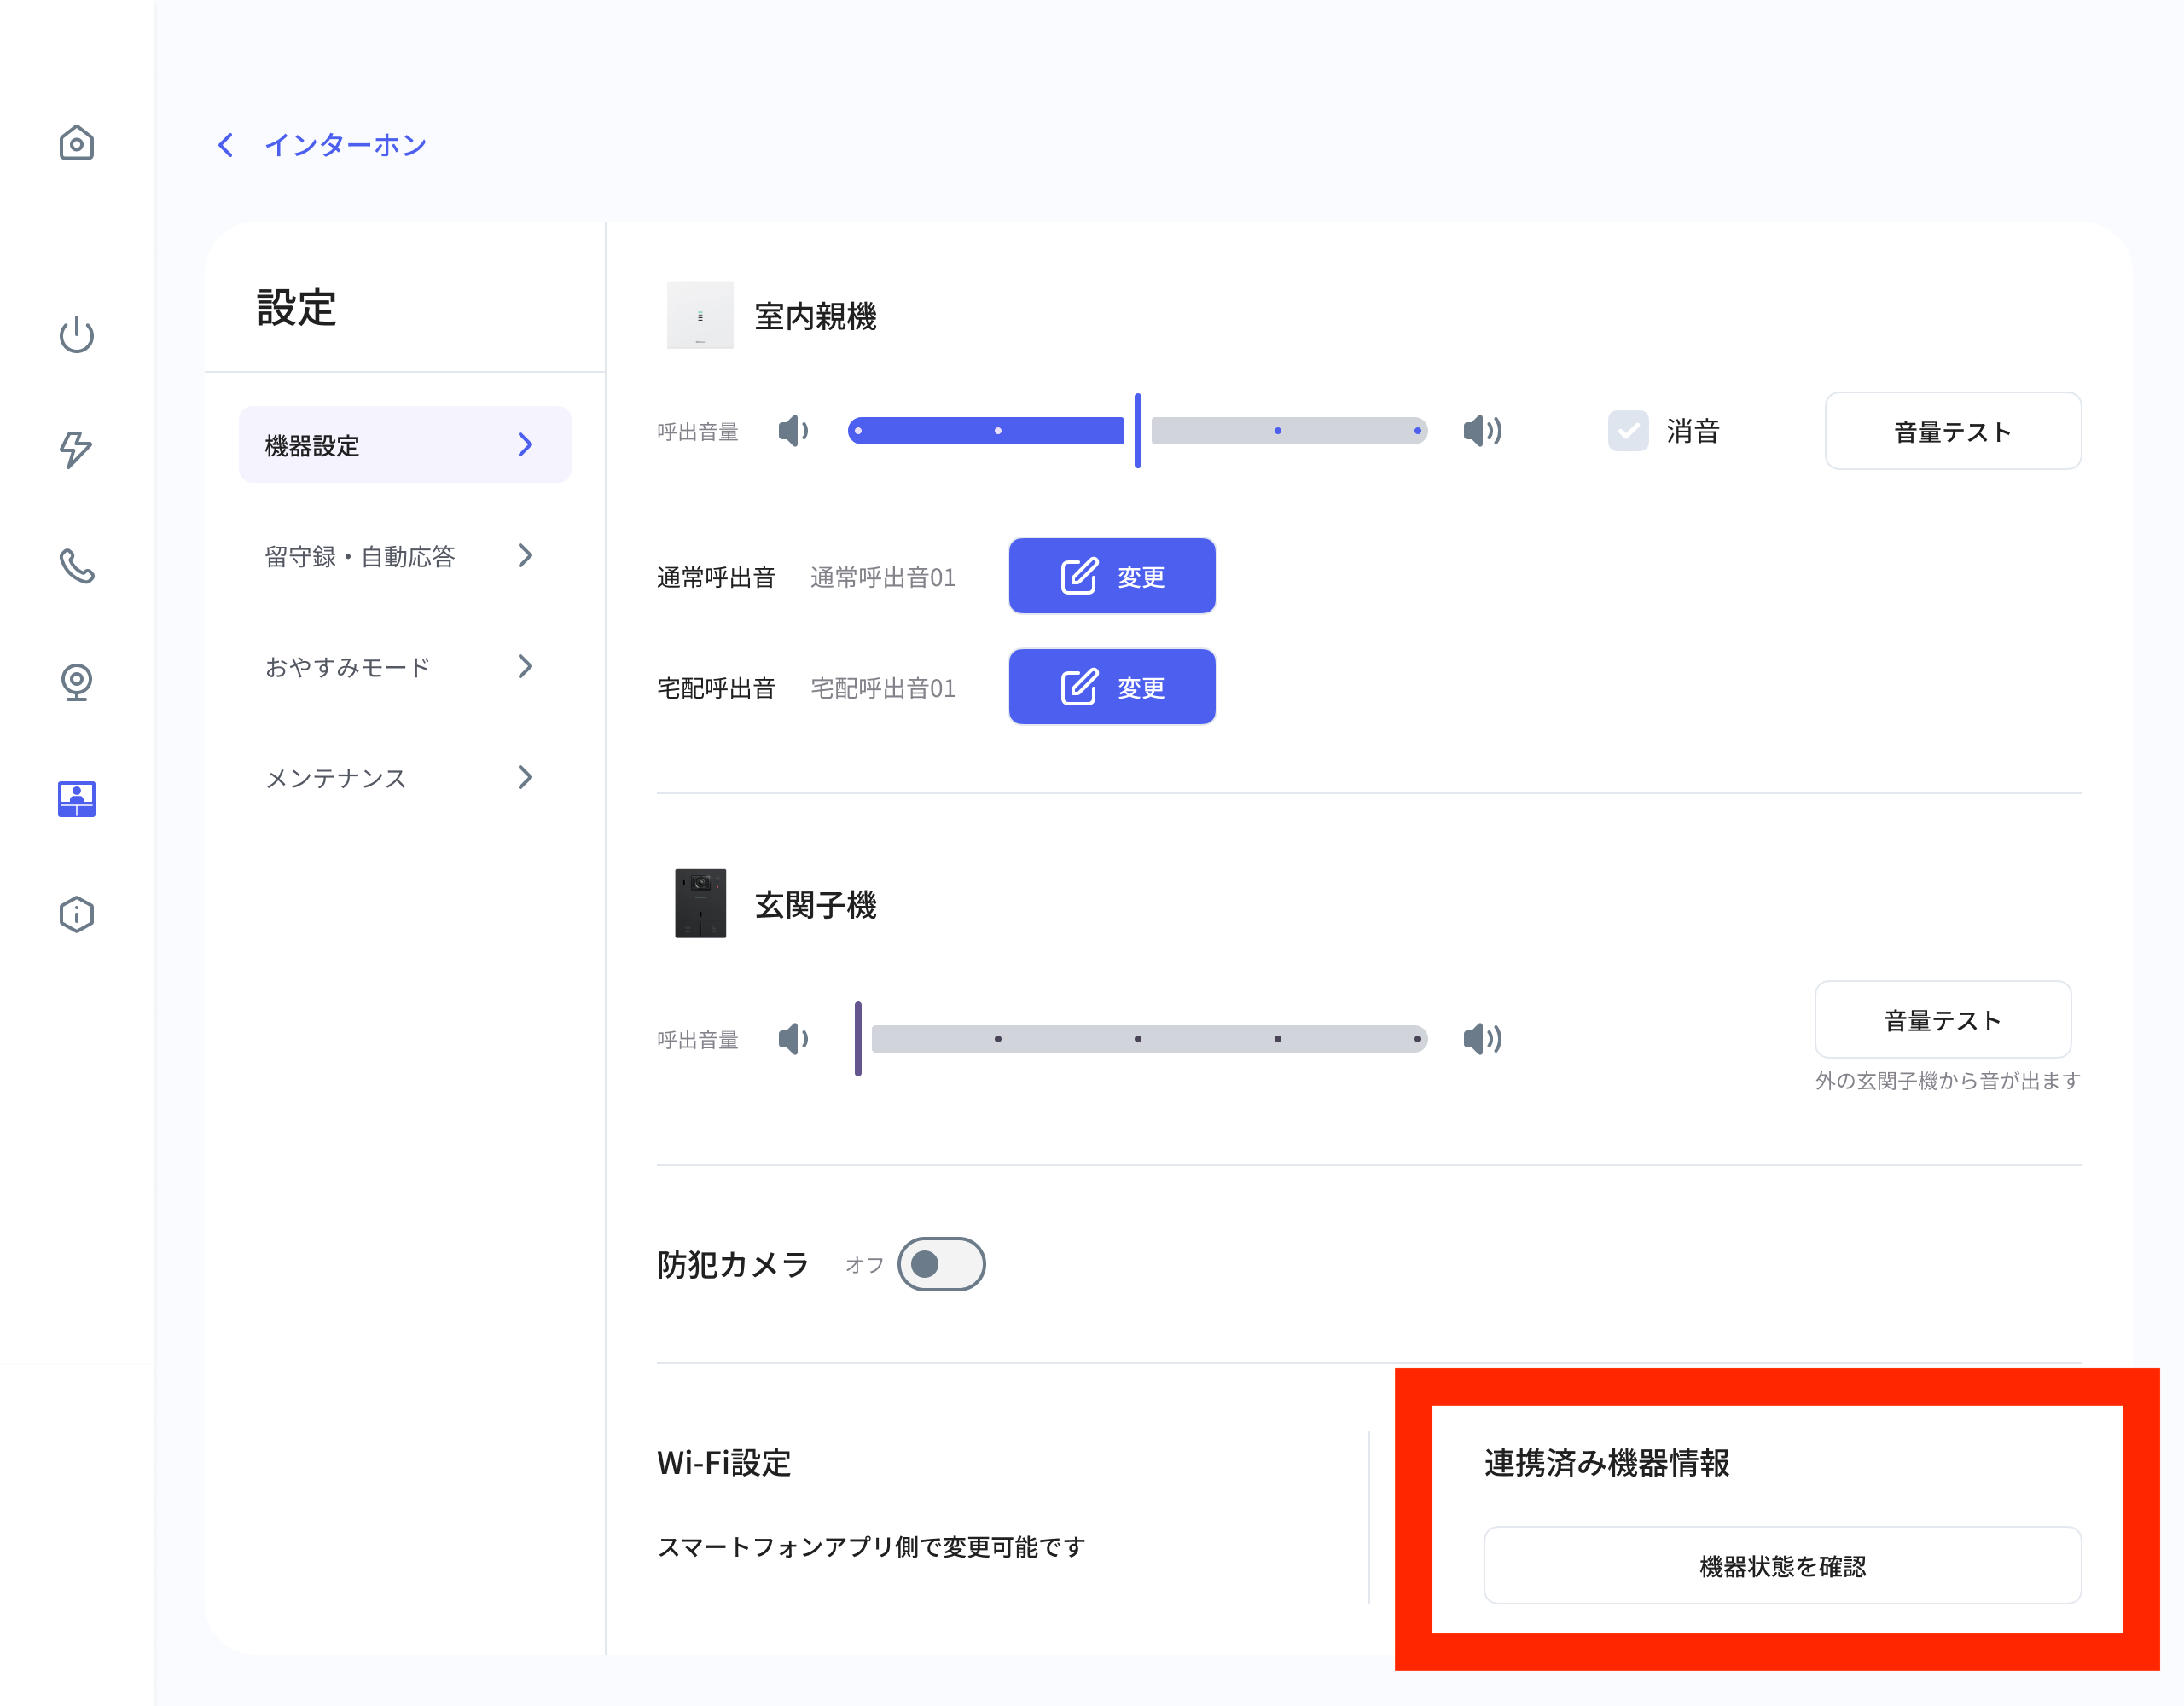Open the hexagon info sidebar icon
Image resolution: width=2184 pixels, height=1706 pixels.
coord(76,914)
